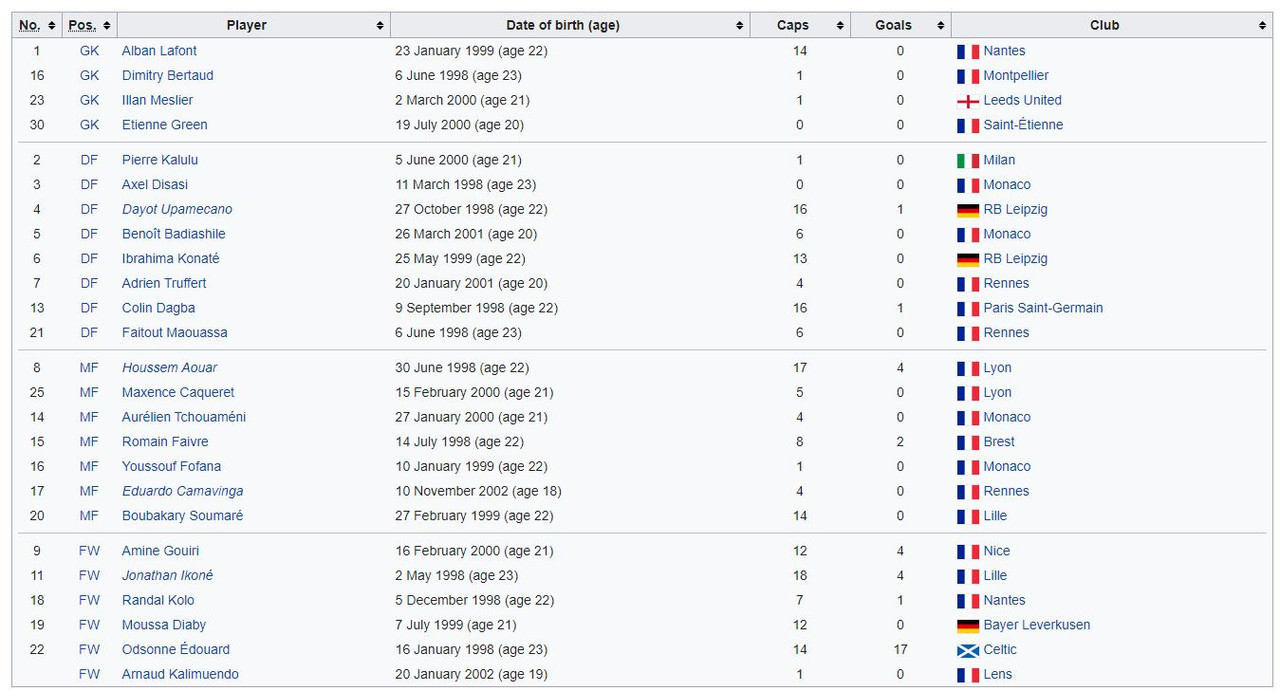Sort players by Goals column

point(941,25)
